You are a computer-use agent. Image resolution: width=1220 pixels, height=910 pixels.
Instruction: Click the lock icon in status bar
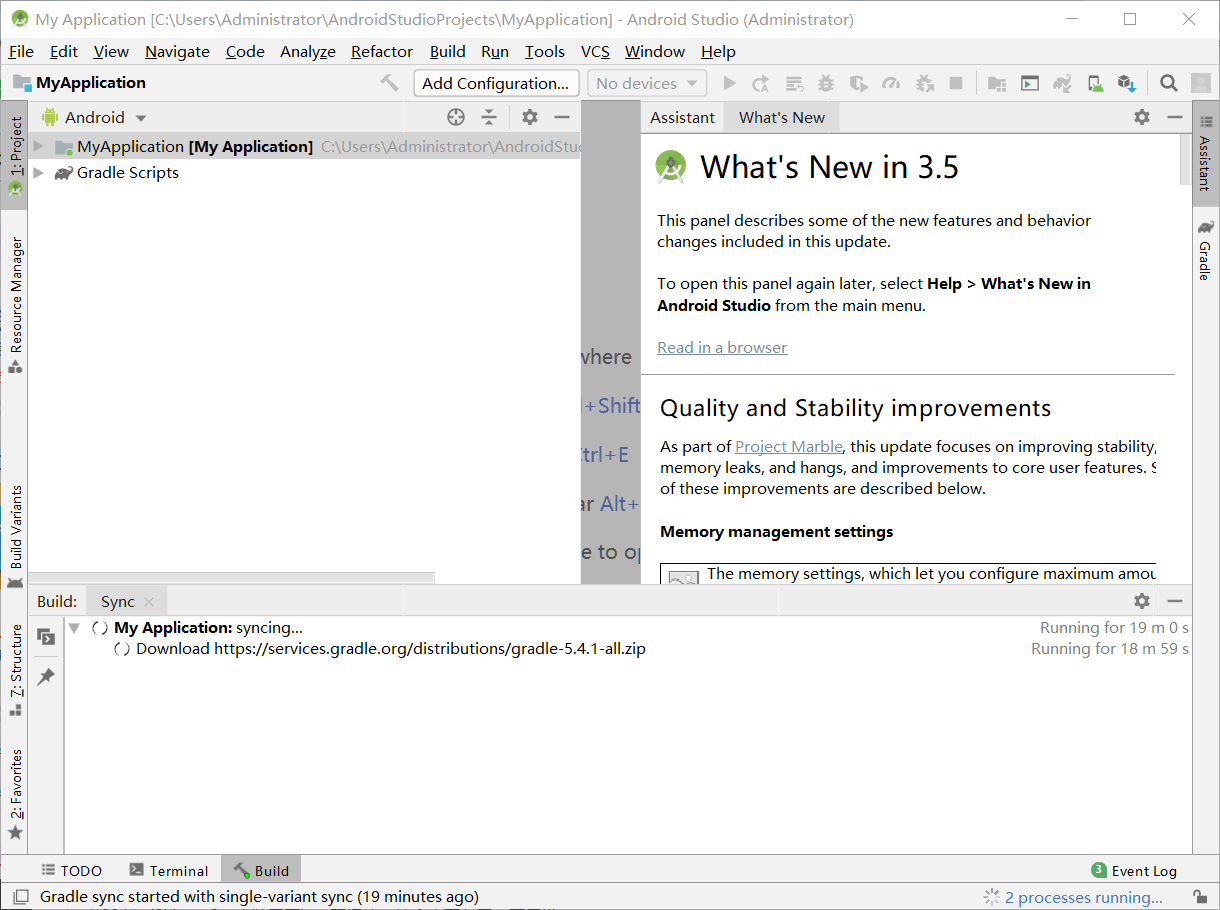coord(1199,897)
